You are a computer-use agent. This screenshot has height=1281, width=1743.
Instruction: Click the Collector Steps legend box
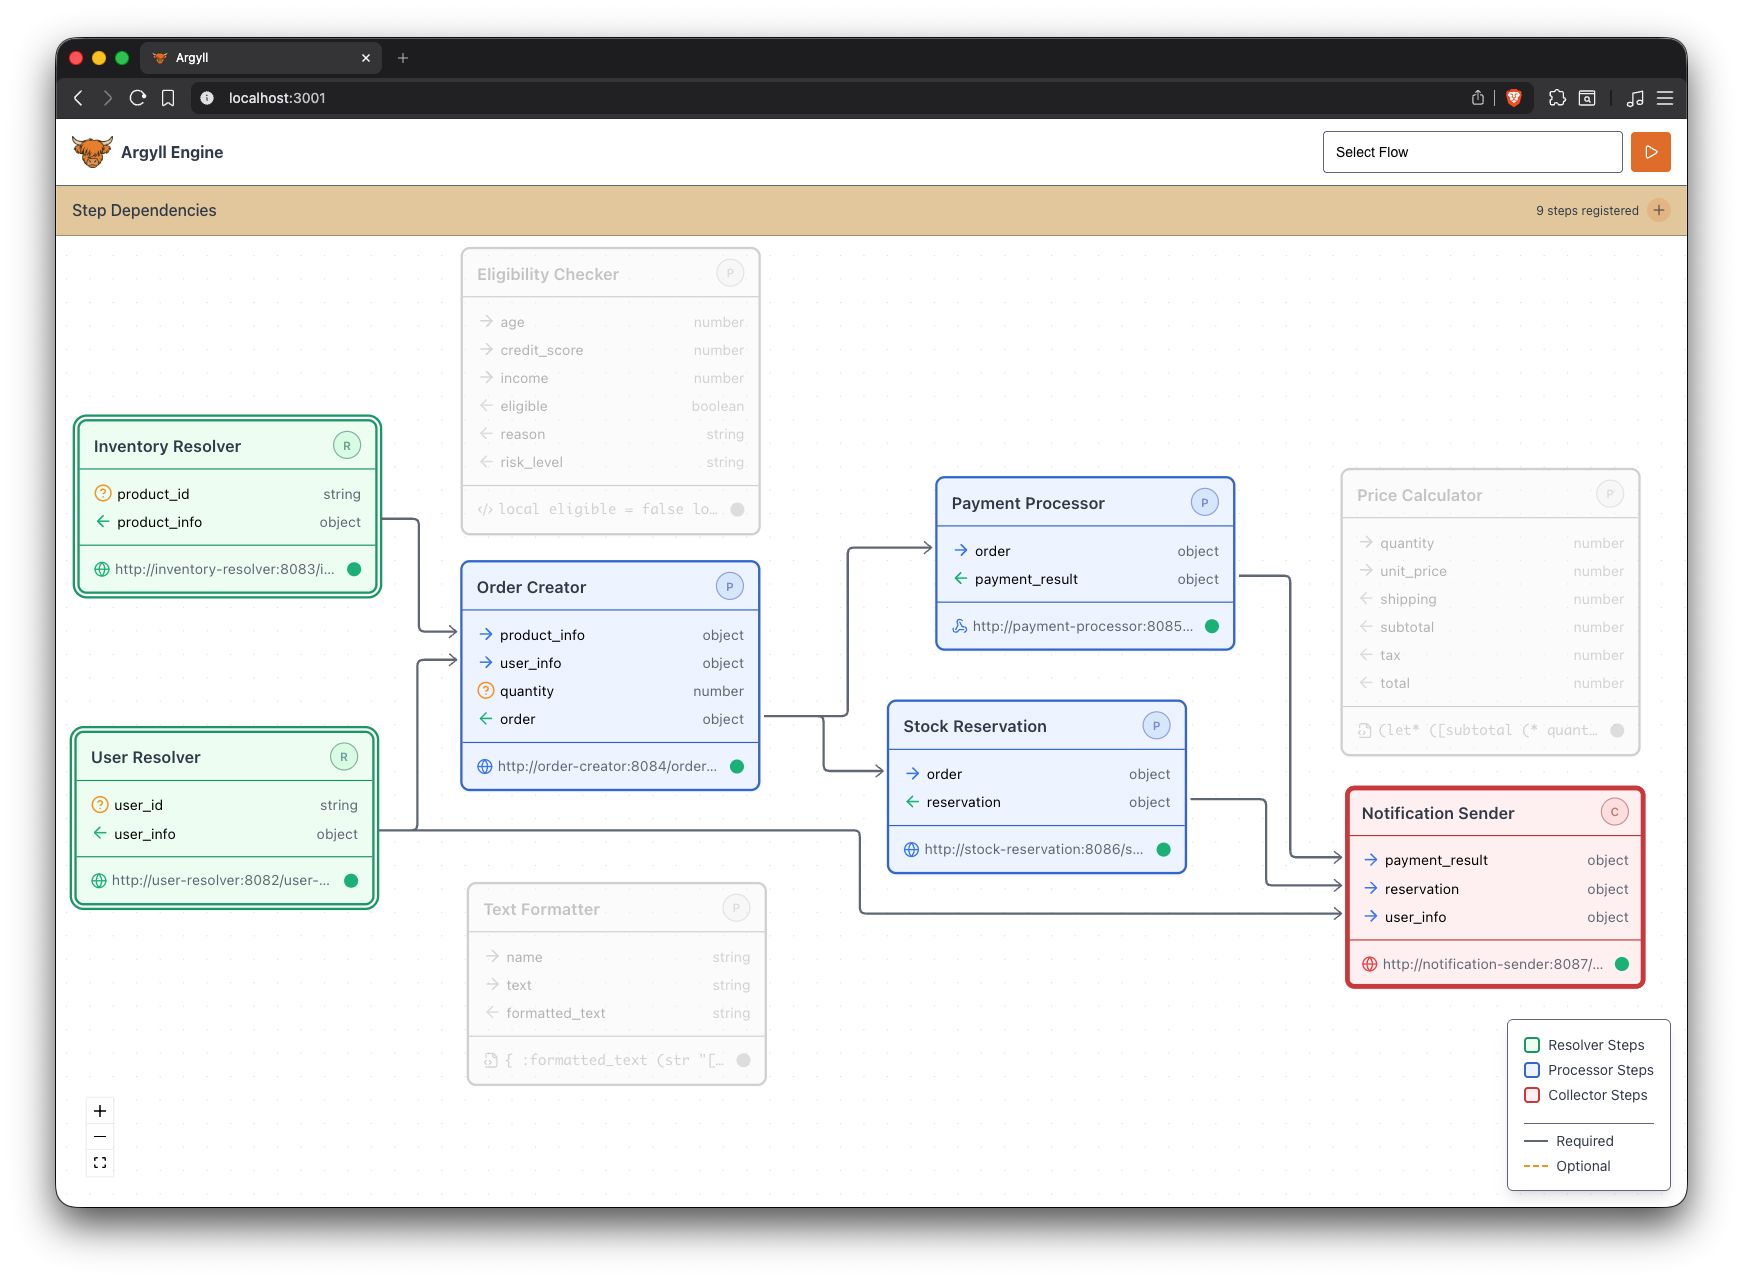pyautogui.click(x=1532, y=1095)
